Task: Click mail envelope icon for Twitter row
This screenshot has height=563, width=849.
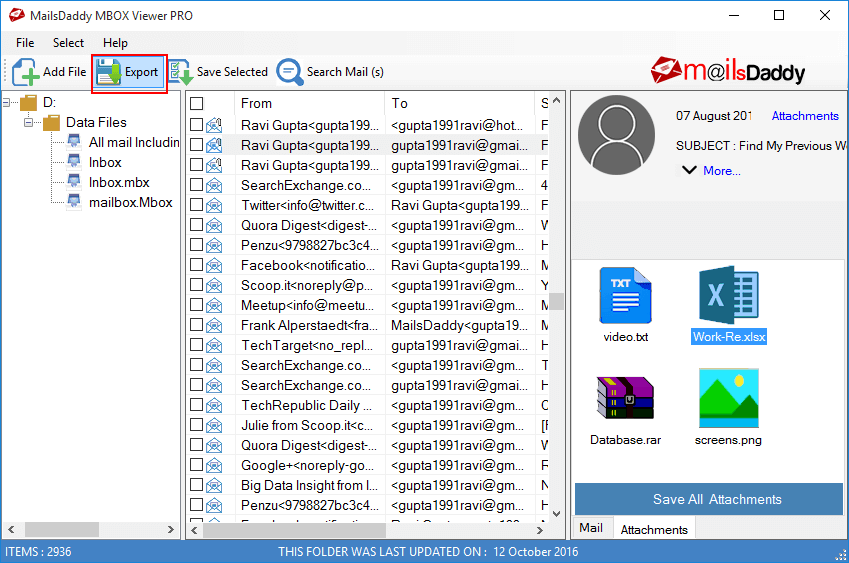Action: pyautogui.click(x=214, y=206)
